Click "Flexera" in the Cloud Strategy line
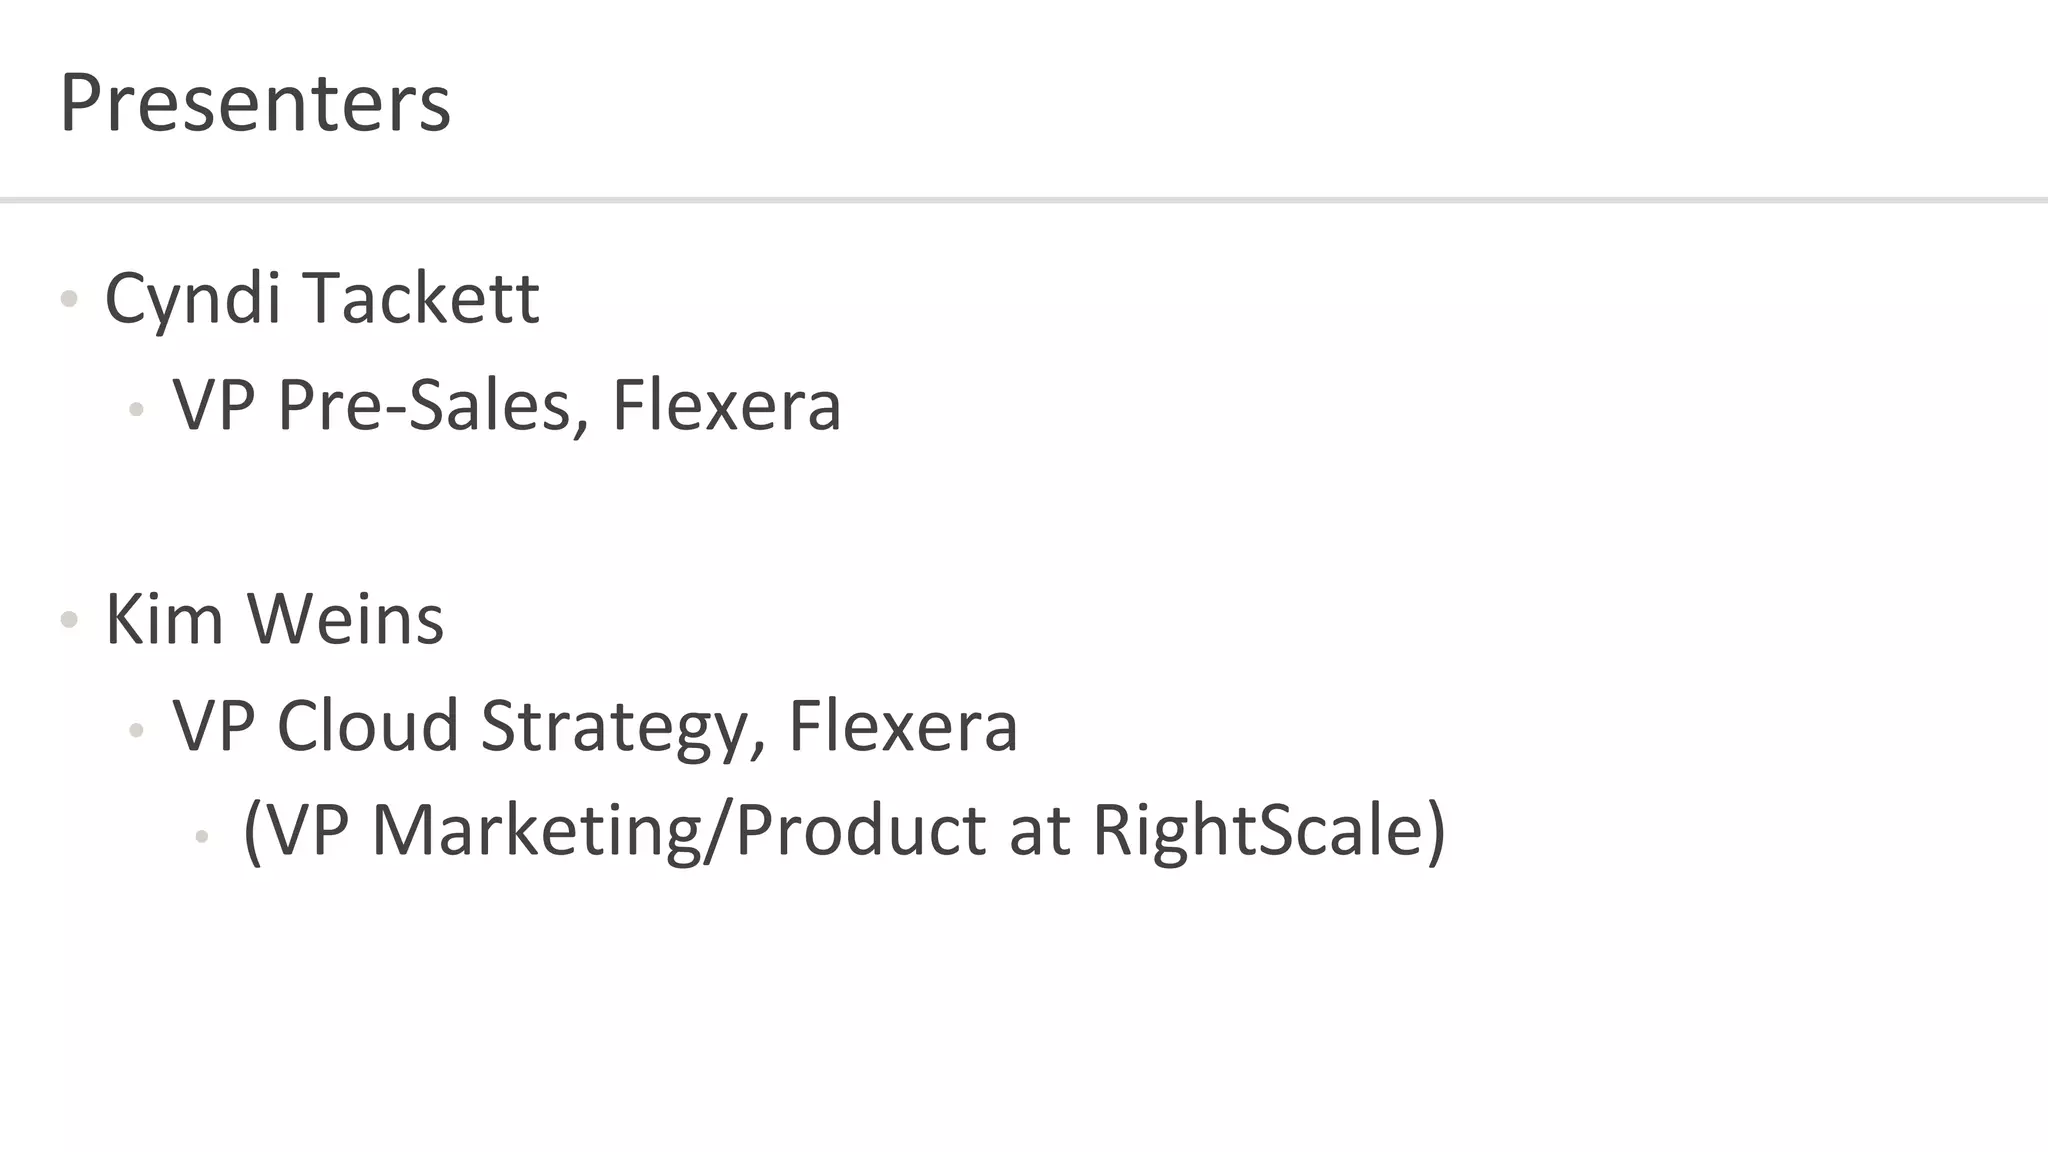 coord(903,726)
